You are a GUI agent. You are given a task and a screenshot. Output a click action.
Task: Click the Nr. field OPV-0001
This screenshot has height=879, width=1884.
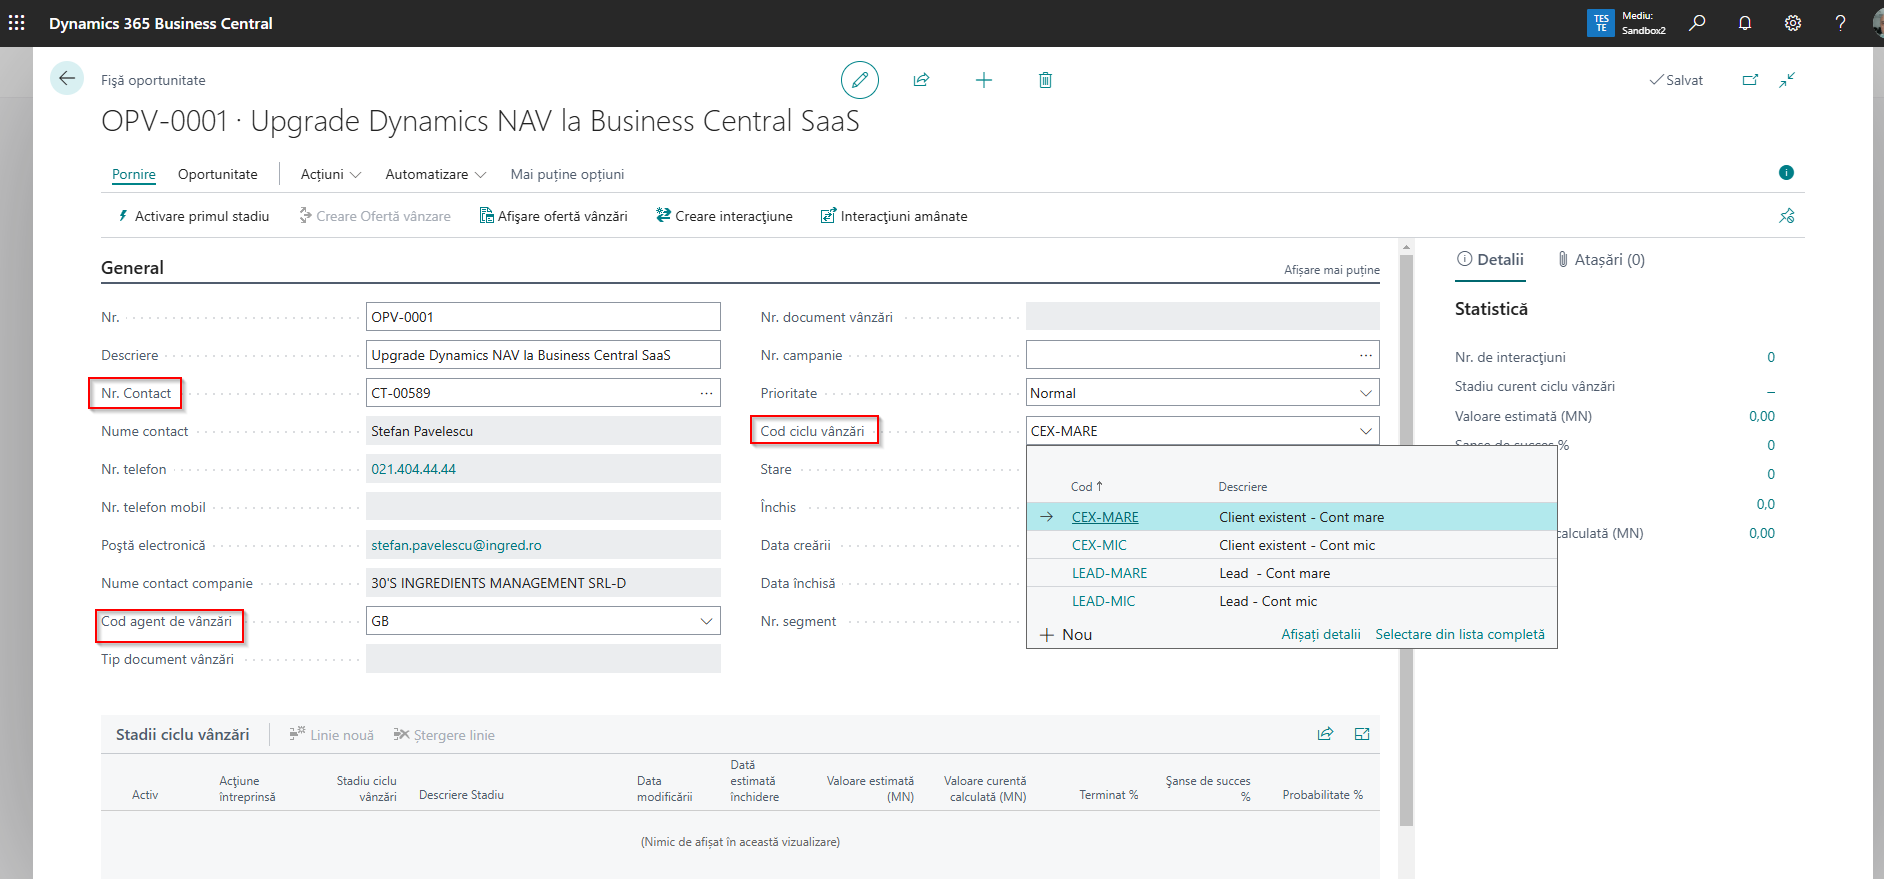coord(543,317)
